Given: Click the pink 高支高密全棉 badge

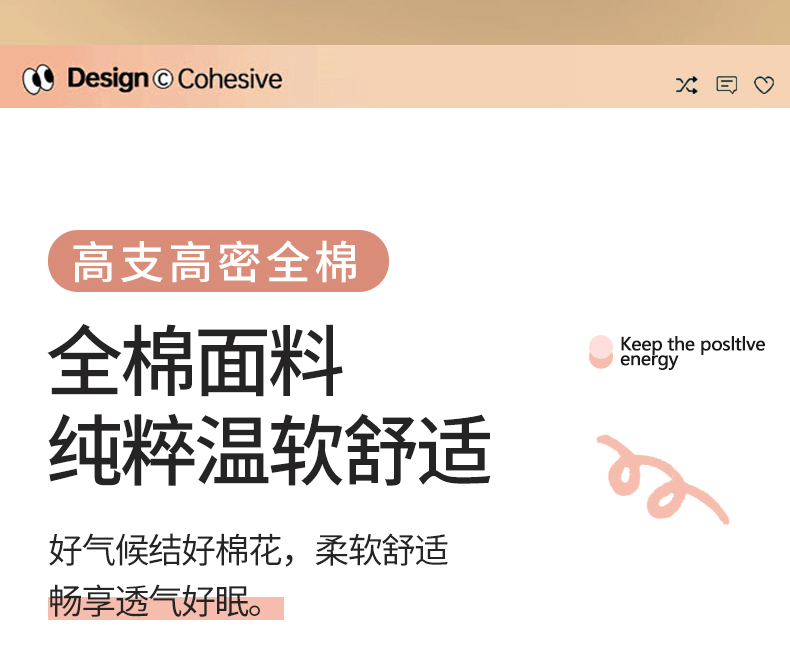Looking at the screenshot, I should click(217, 262).
